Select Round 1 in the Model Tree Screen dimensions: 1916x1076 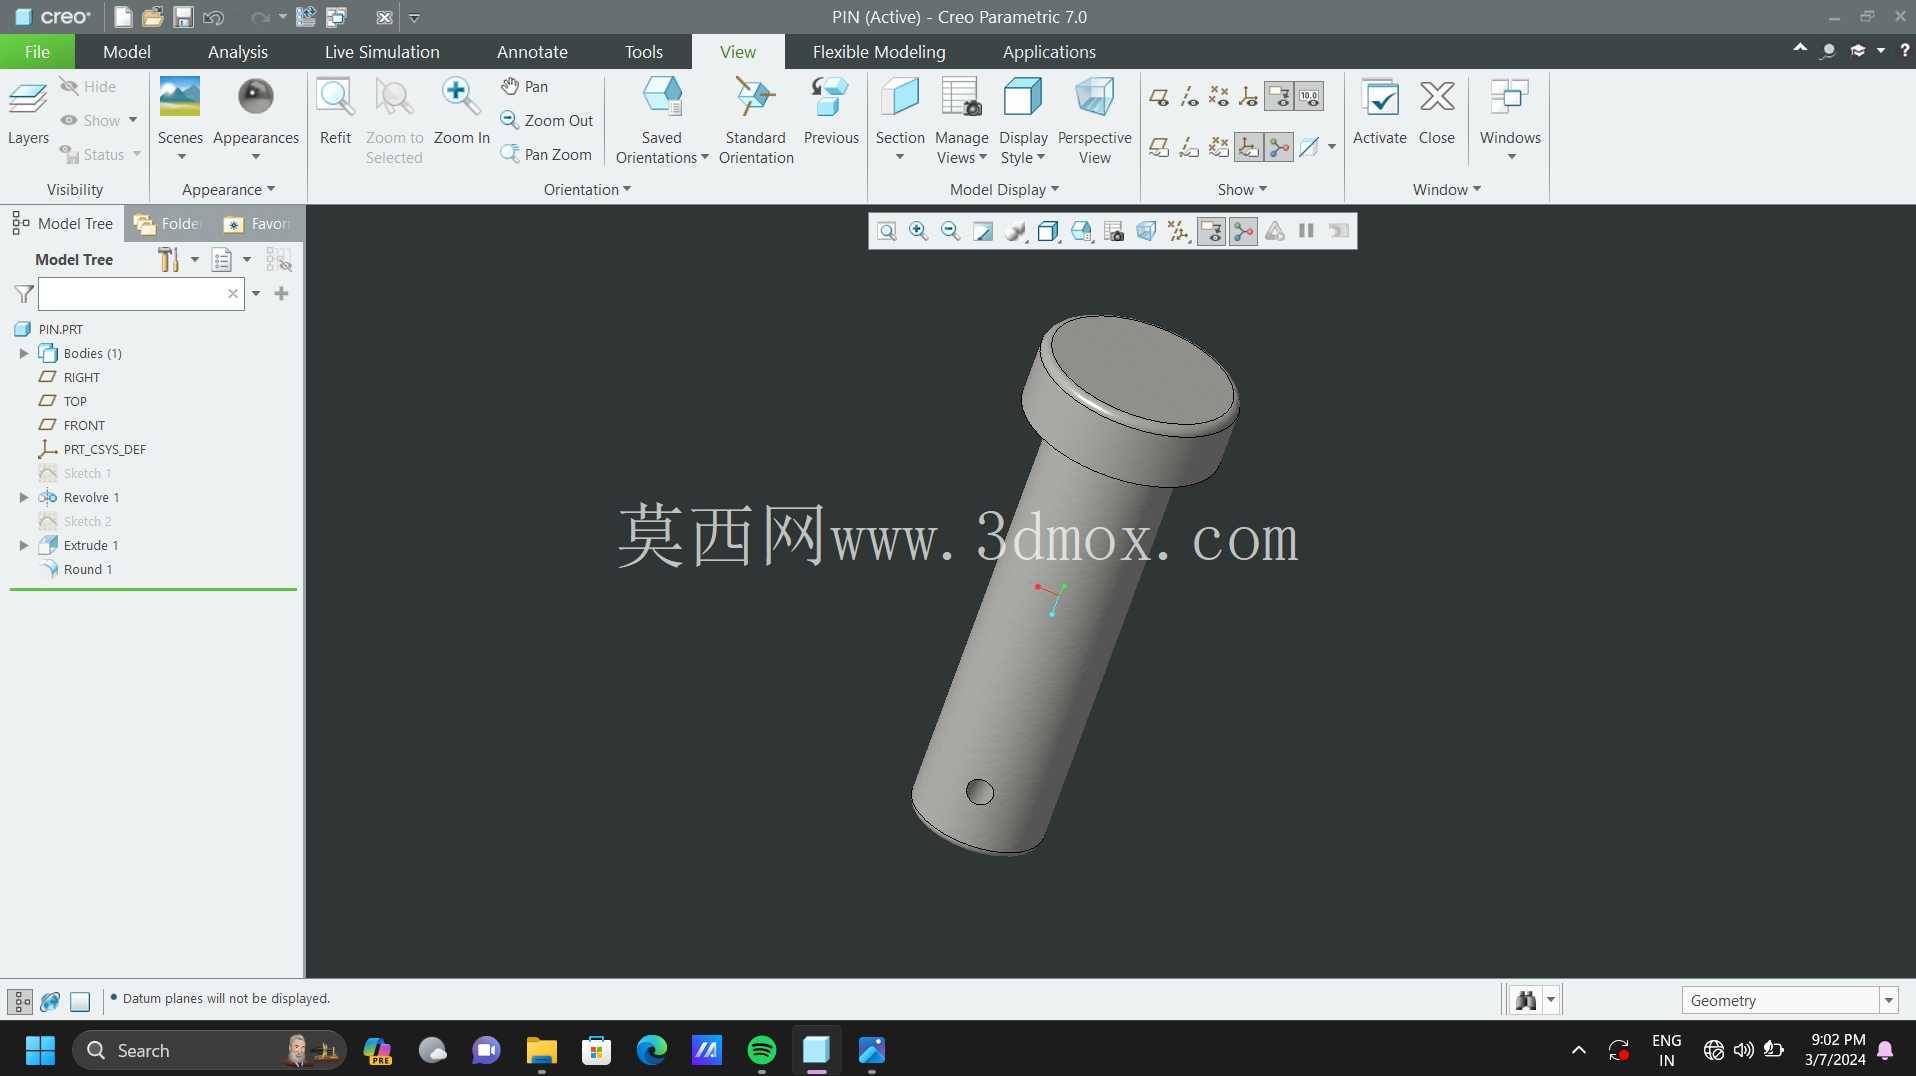tap(88, 569)
